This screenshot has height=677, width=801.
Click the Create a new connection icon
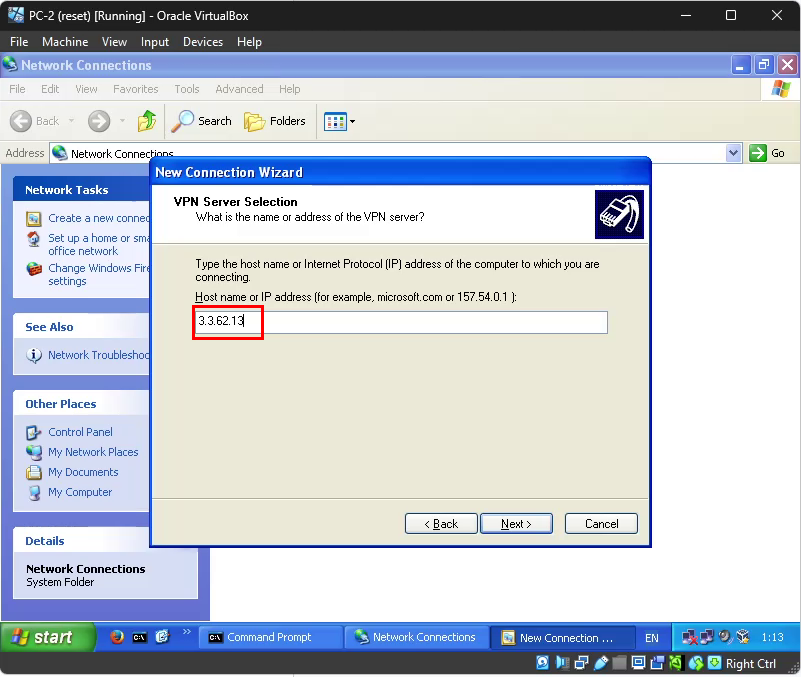34,219
